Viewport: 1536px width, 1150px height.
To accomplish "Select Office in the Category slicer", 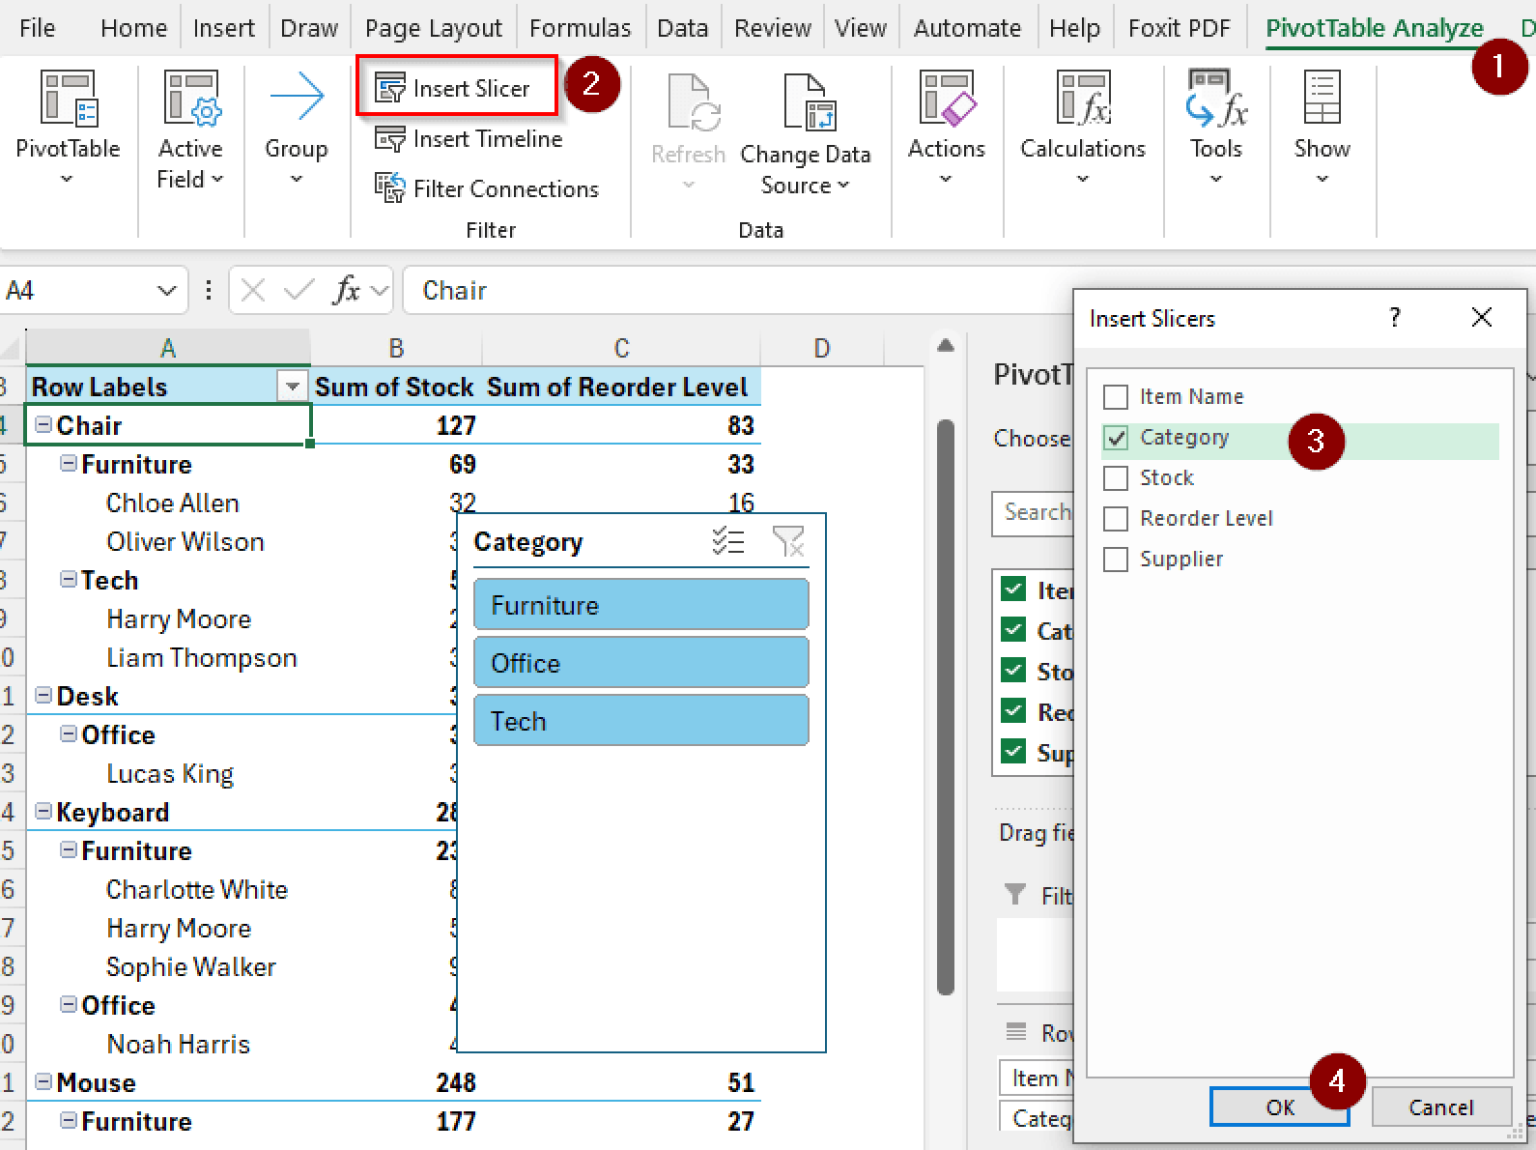I will tap(640, 662).
